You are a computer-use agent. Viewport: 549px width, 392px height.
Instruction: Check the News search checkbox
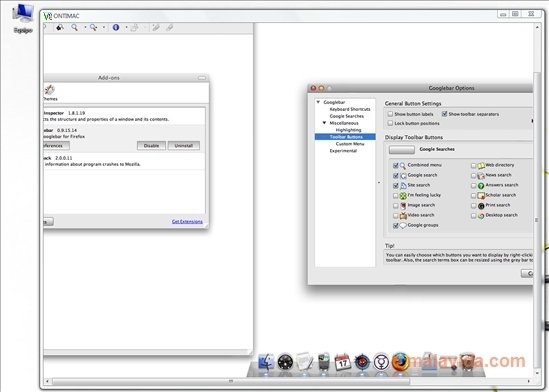pyautogui.click(x=473, y=176)
